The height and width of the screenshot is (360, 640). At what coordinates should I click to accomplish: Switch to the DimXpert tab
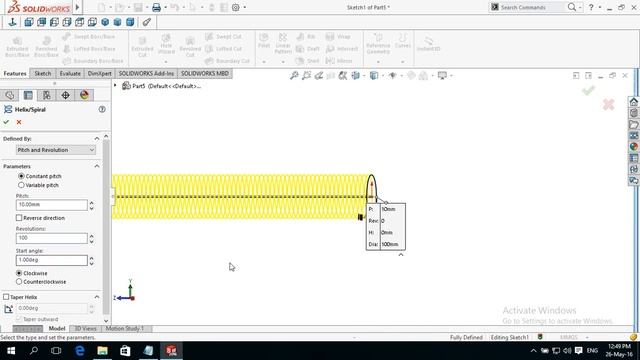(100, 73)
